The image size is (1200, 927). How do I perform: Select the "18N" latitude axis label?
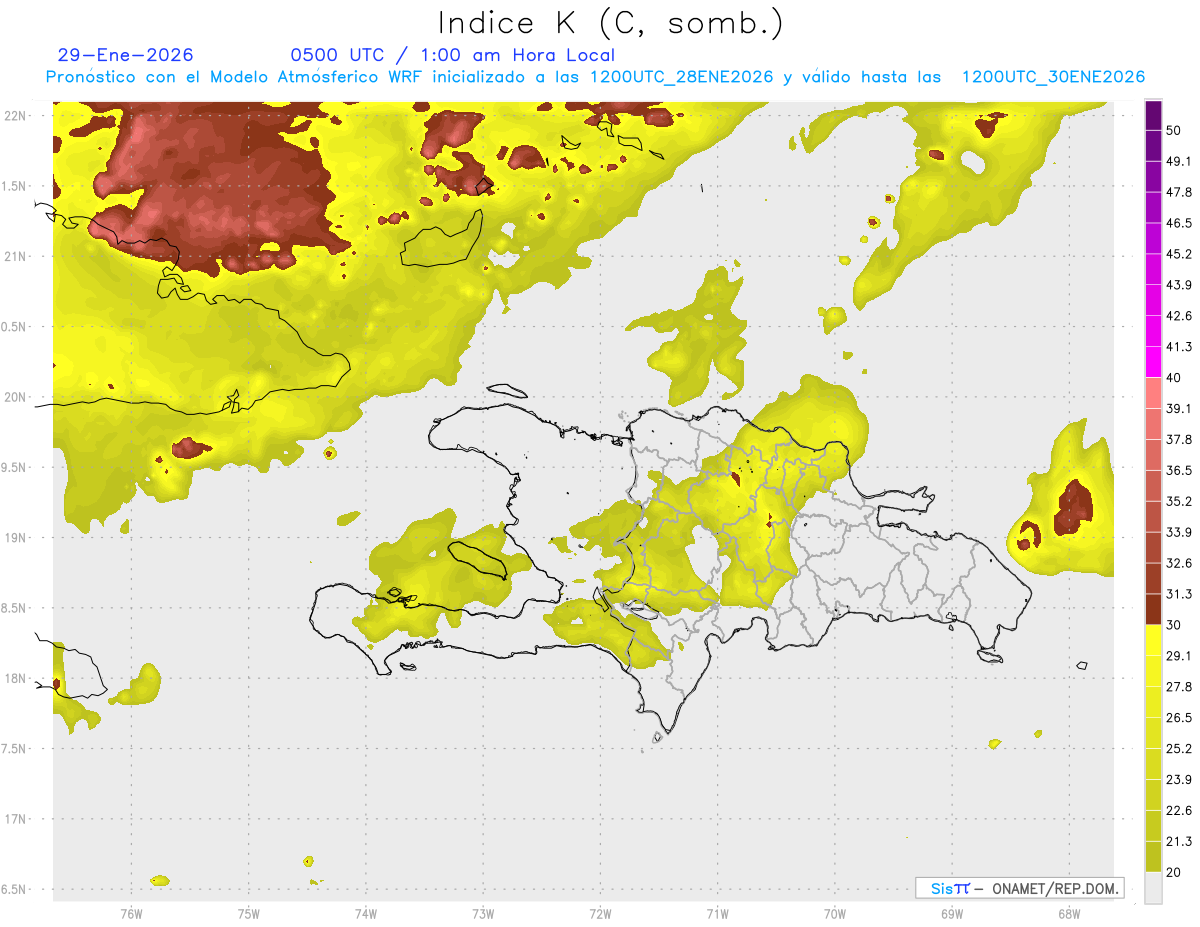coord(15,679)
